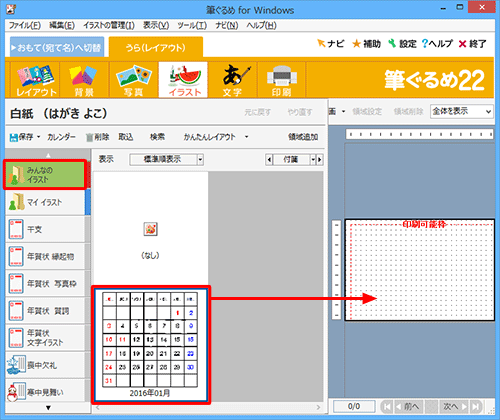The image size is (500, 420).
Task: Open the ヘルプ(H) menu
Action: tap(262, 26)
